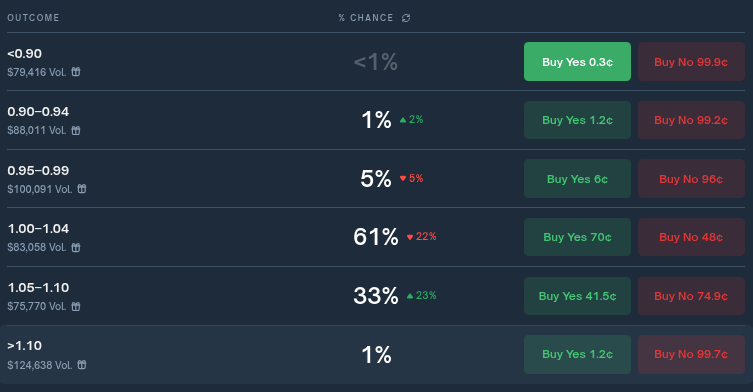The width and height of the screenshot is (753, 392).
Task: Select Buy No 74.9¢ button
Action: [691, 296]
